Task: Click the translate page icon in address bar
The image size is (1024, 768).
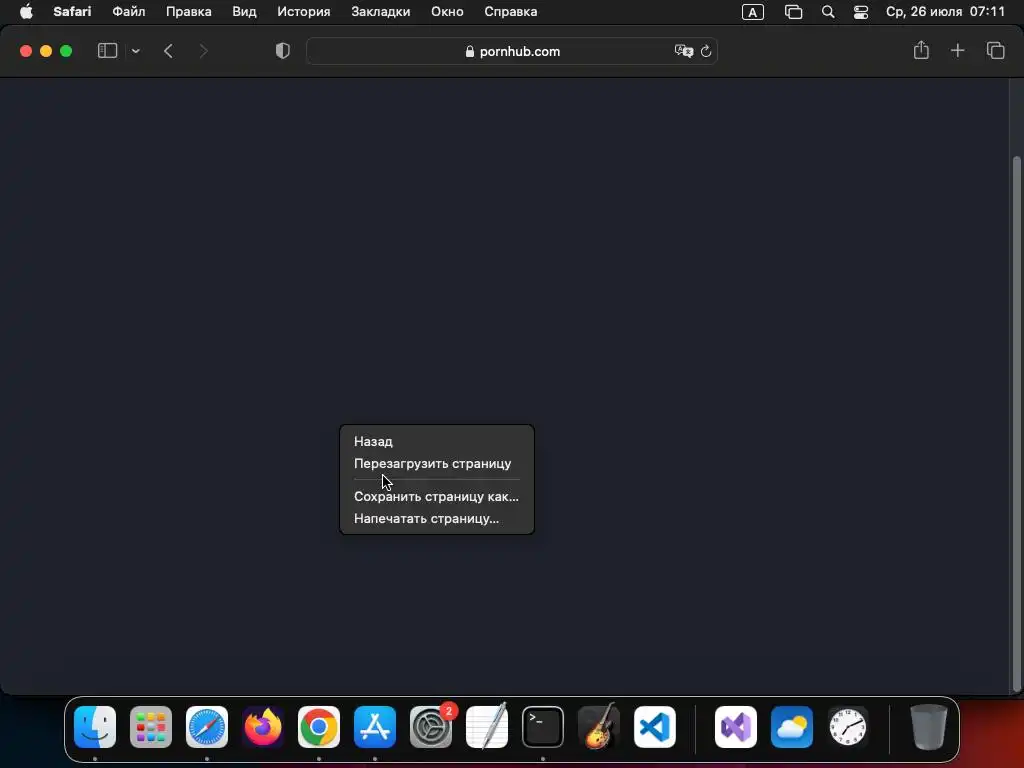Action: click(x=683, y=51)
